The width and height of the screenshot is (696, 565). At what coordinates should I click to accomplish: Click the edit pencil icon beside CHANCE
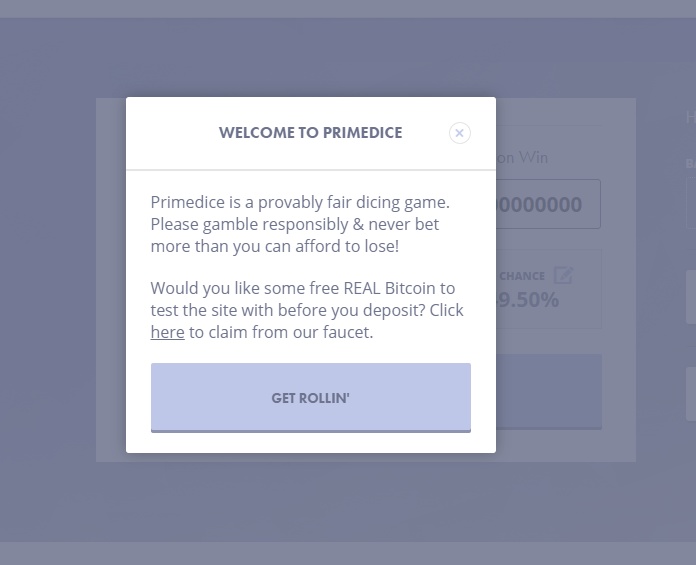point(563,275)
